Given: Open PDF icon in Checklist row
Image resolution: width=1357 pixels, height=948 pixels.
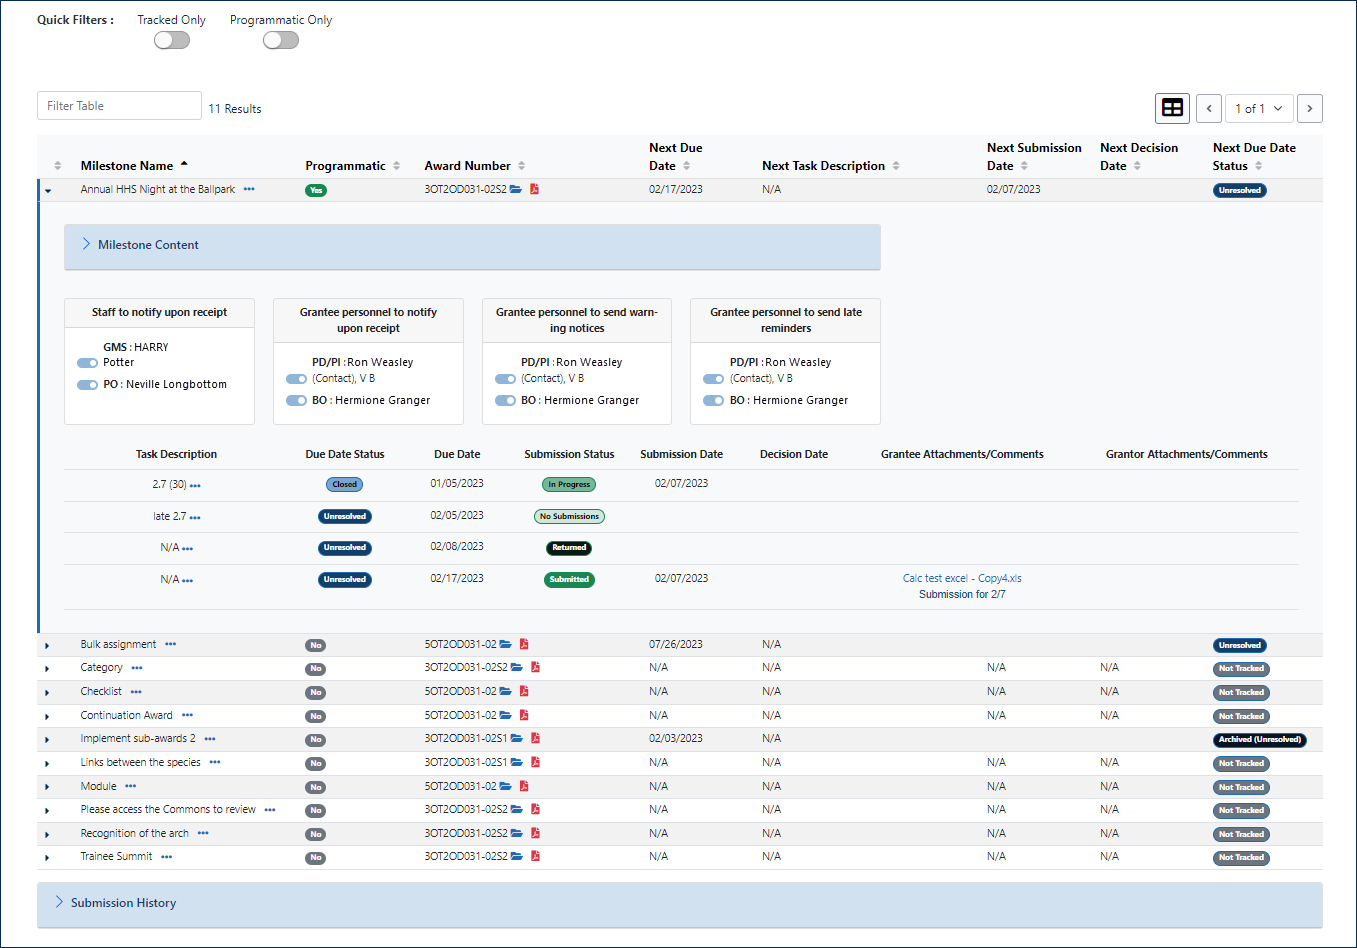Looking at the screenshot, I should point(524,691).
